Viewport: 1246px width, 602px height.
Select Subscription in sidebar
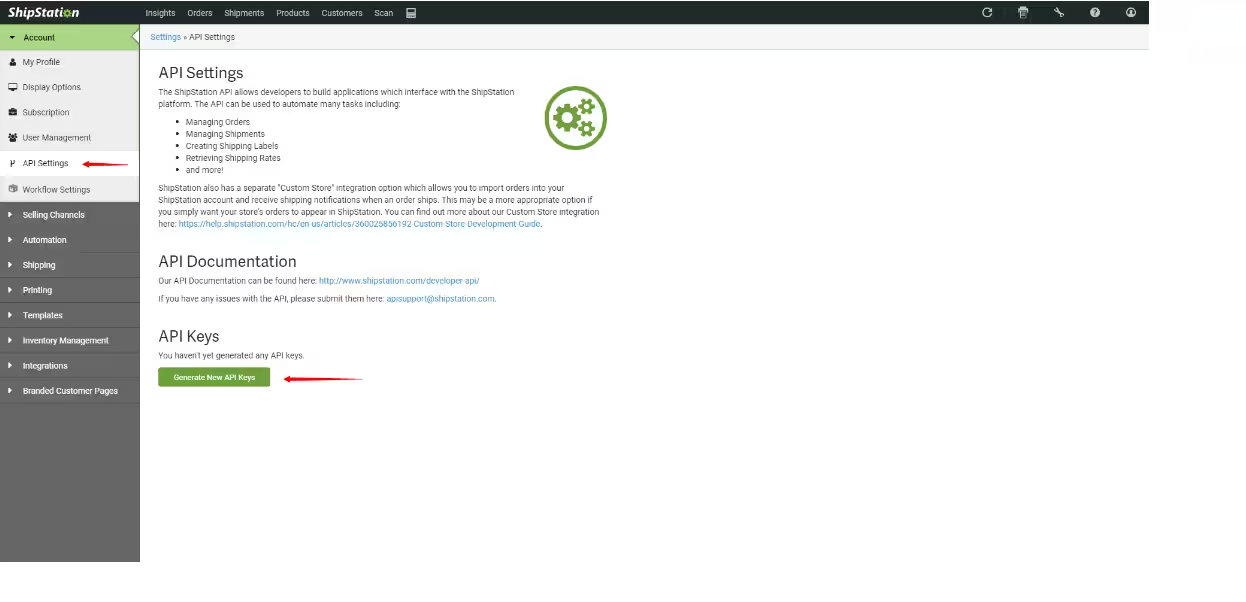pyautogui.click(x=46, y=112)
